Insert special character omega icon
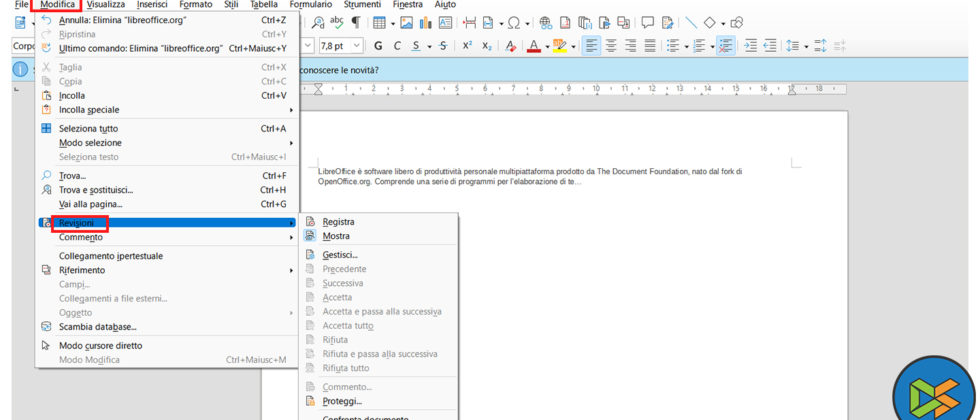This screenshot has height=420, width=980. pos(513,22)
